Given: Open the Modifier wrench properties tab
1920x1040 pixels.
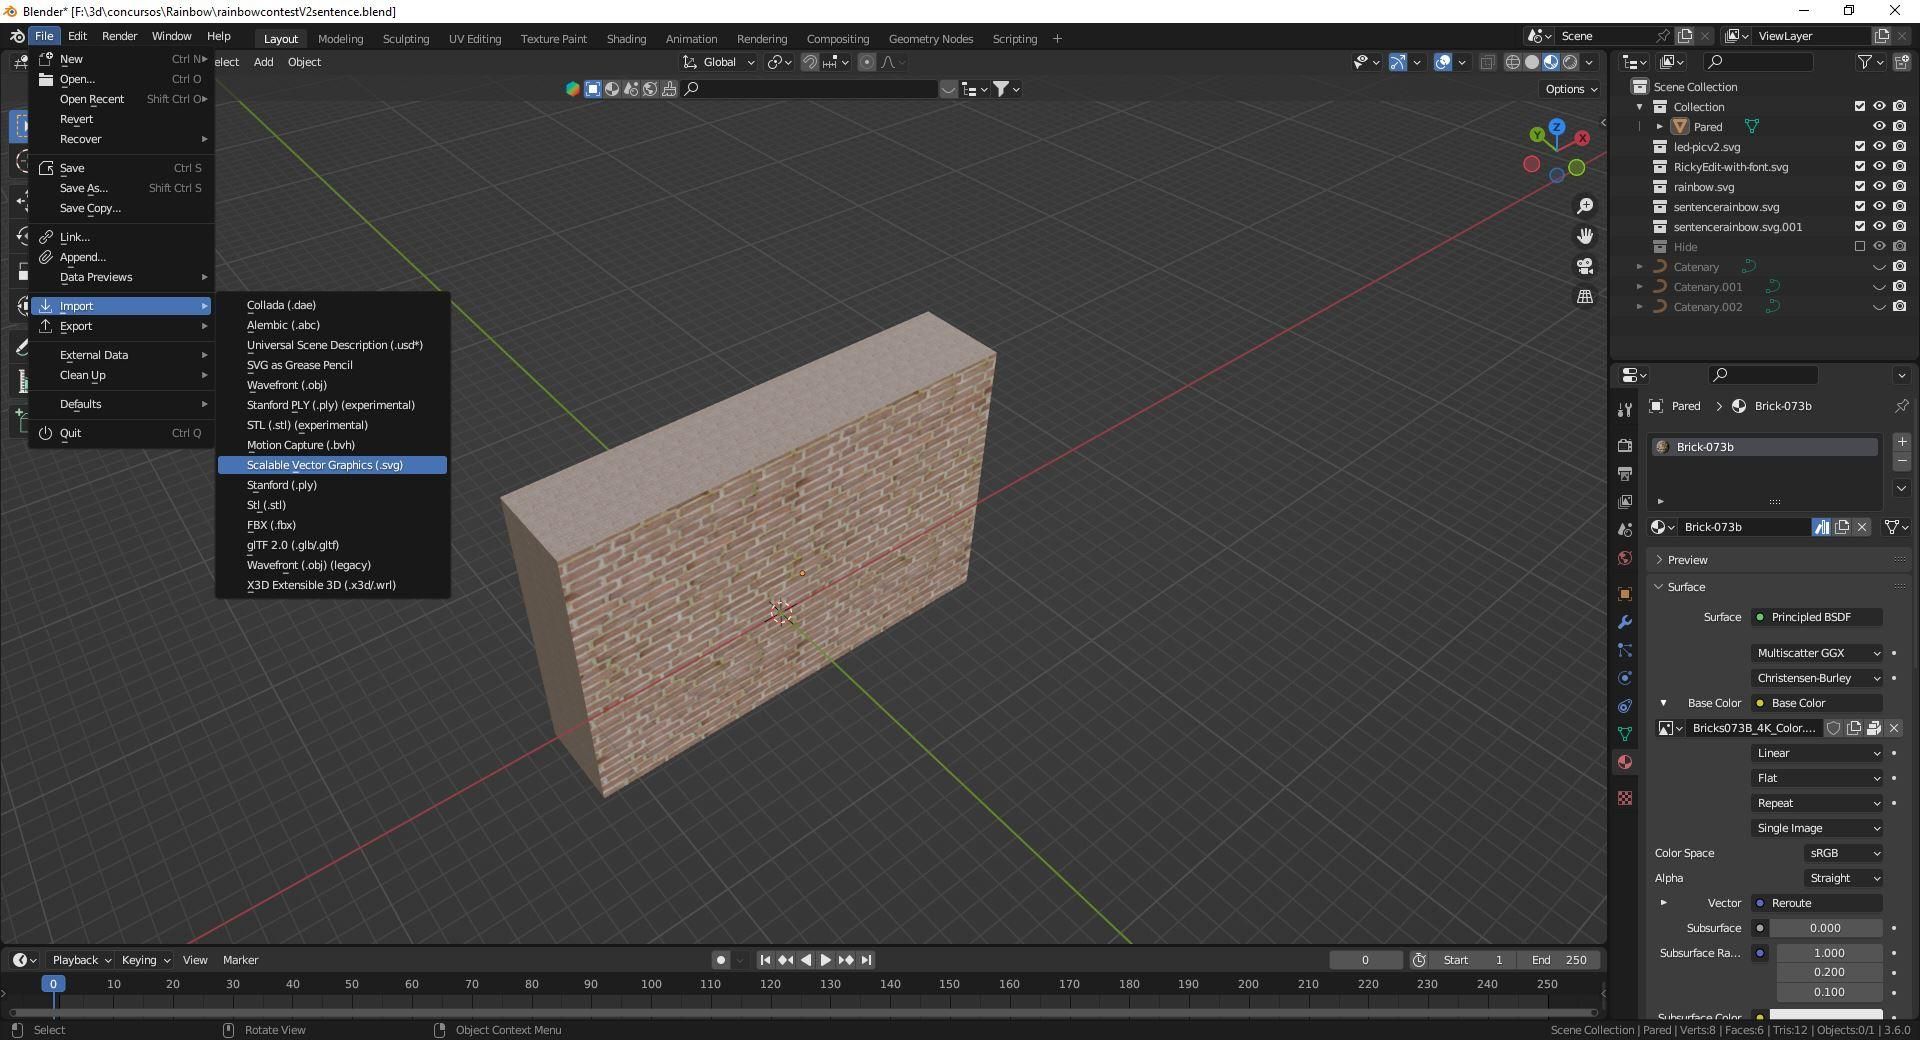Looking at the screenshot, I should point(1625,622).
